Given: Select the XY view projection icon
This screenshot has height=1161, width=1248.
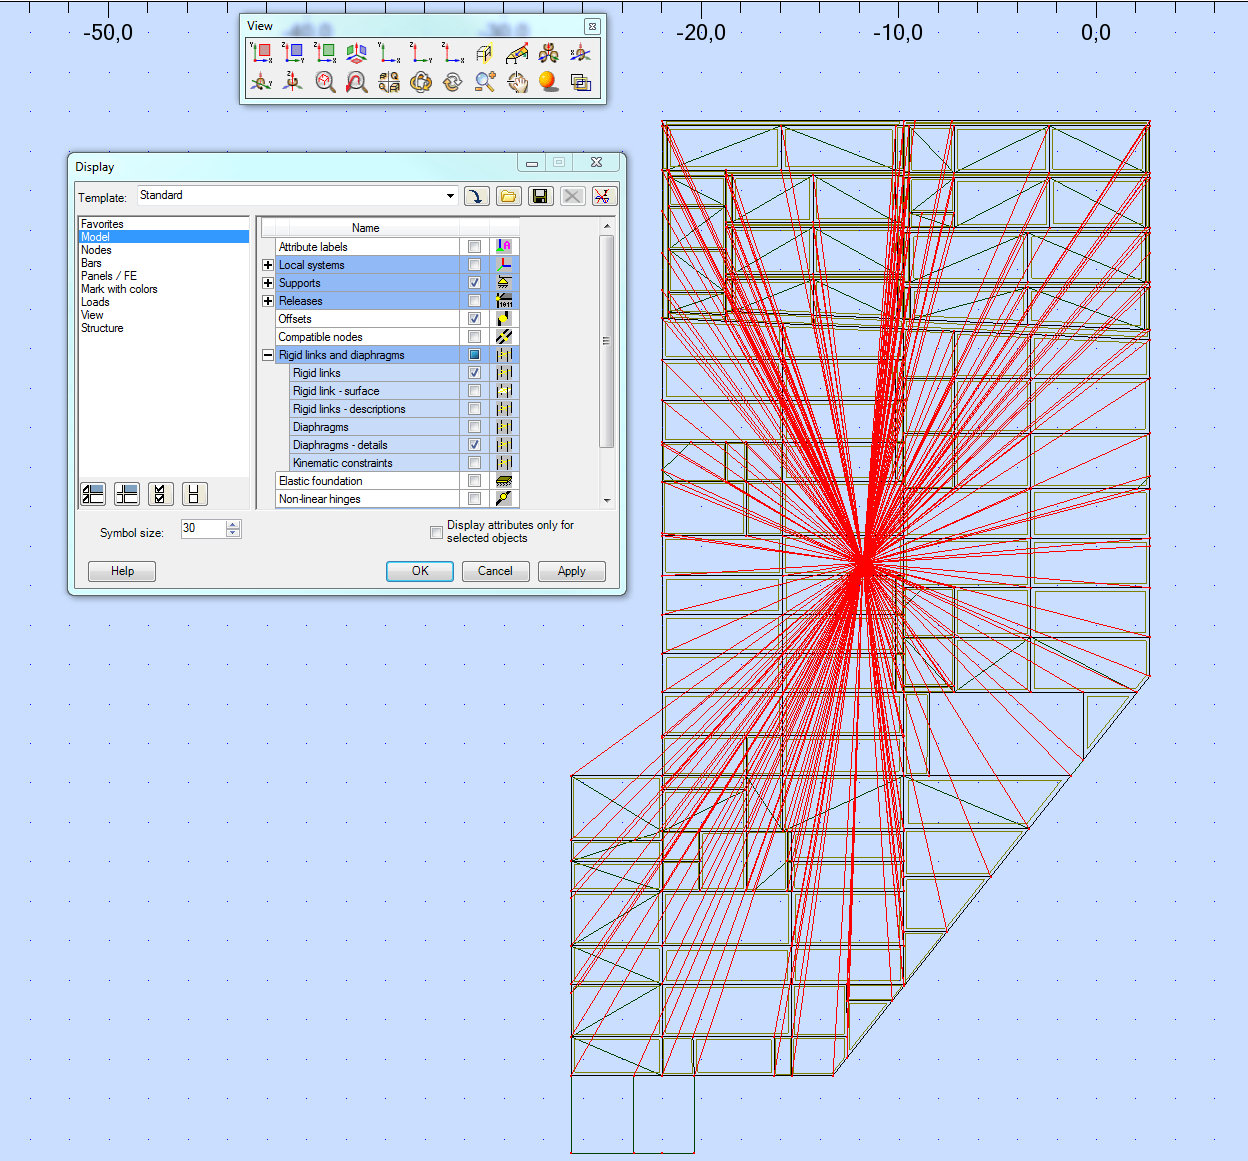Looking at the screenshot, I should coord(262,53).
